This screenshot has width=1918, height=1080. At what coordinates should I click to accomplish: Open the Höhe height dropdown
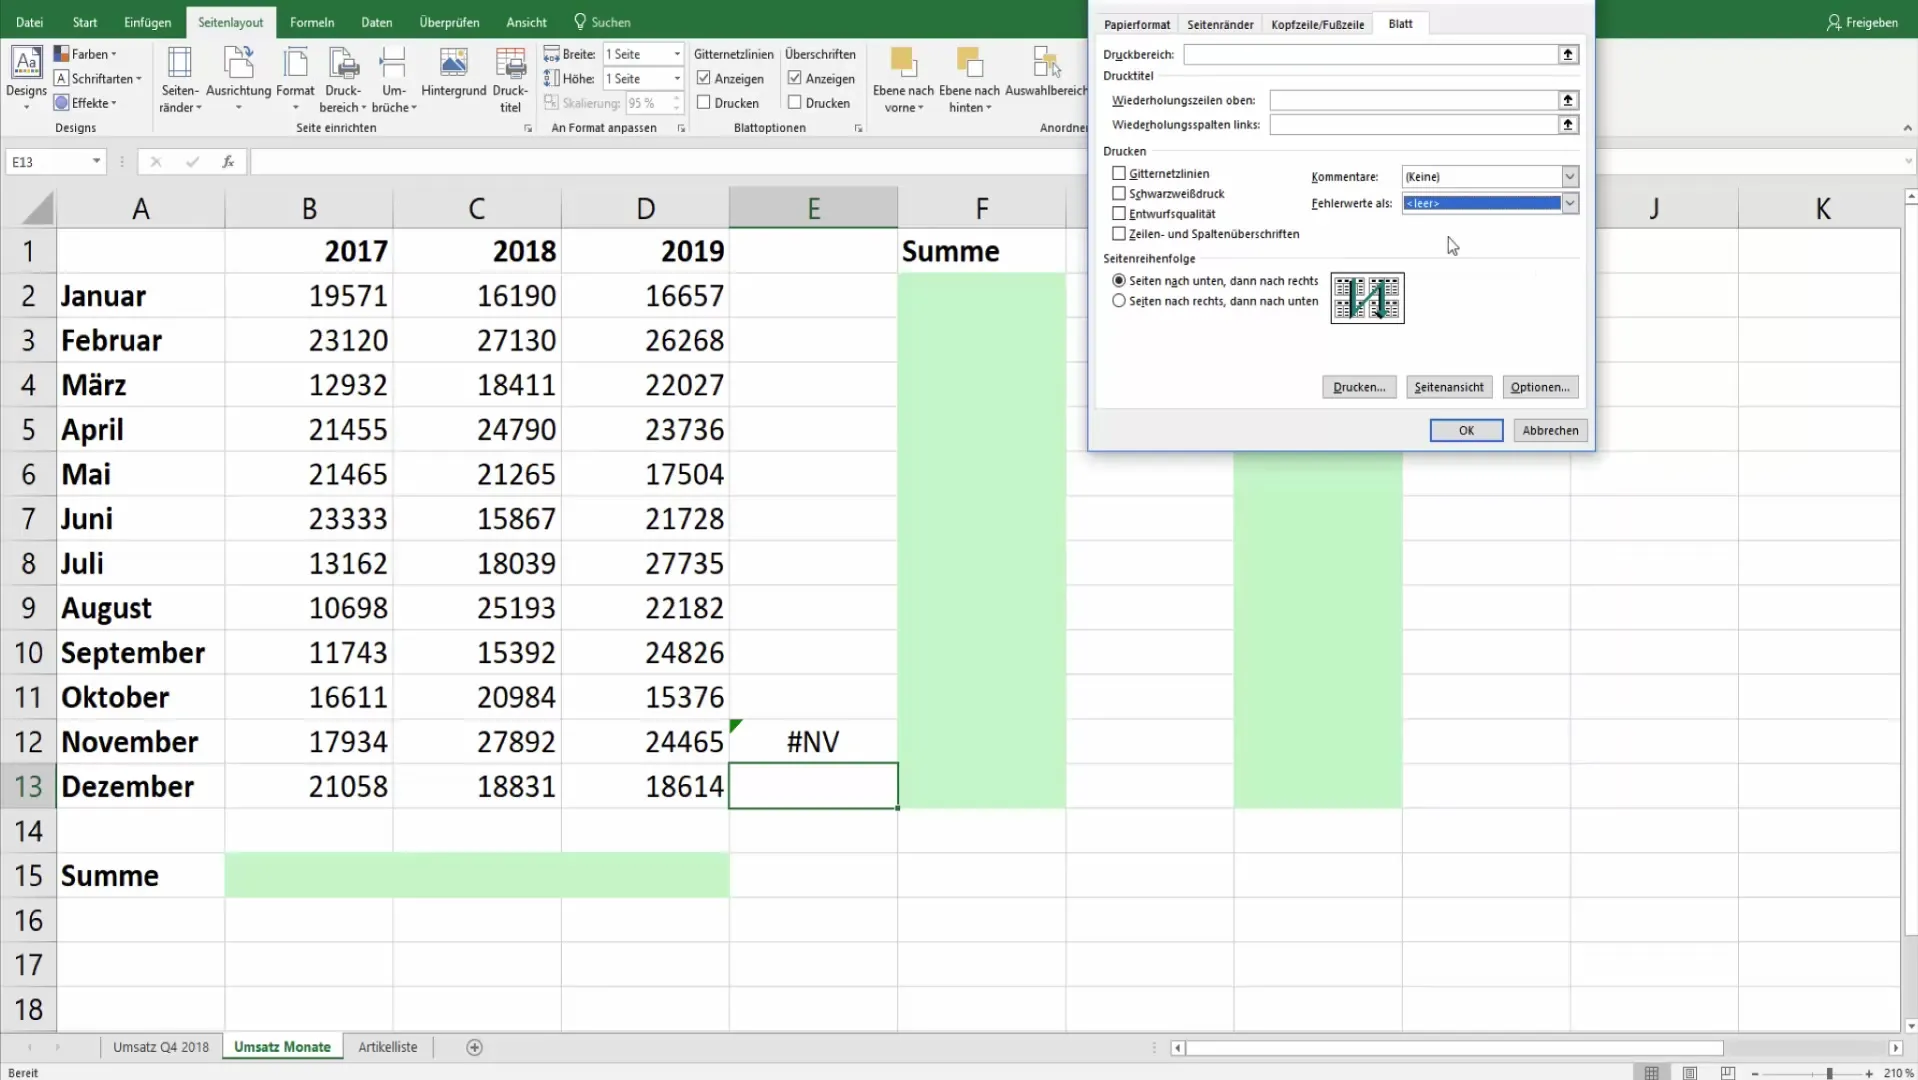(x=677, y=78)
